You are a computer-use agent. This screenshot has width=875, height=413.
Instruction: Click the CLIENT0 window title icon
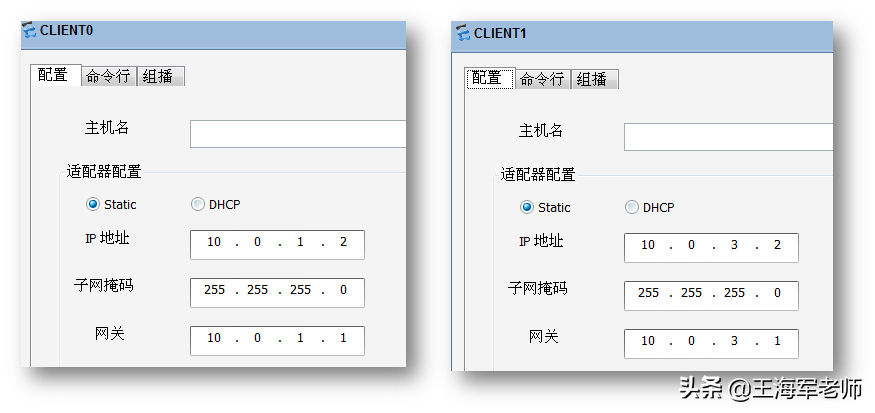point(29,31)
